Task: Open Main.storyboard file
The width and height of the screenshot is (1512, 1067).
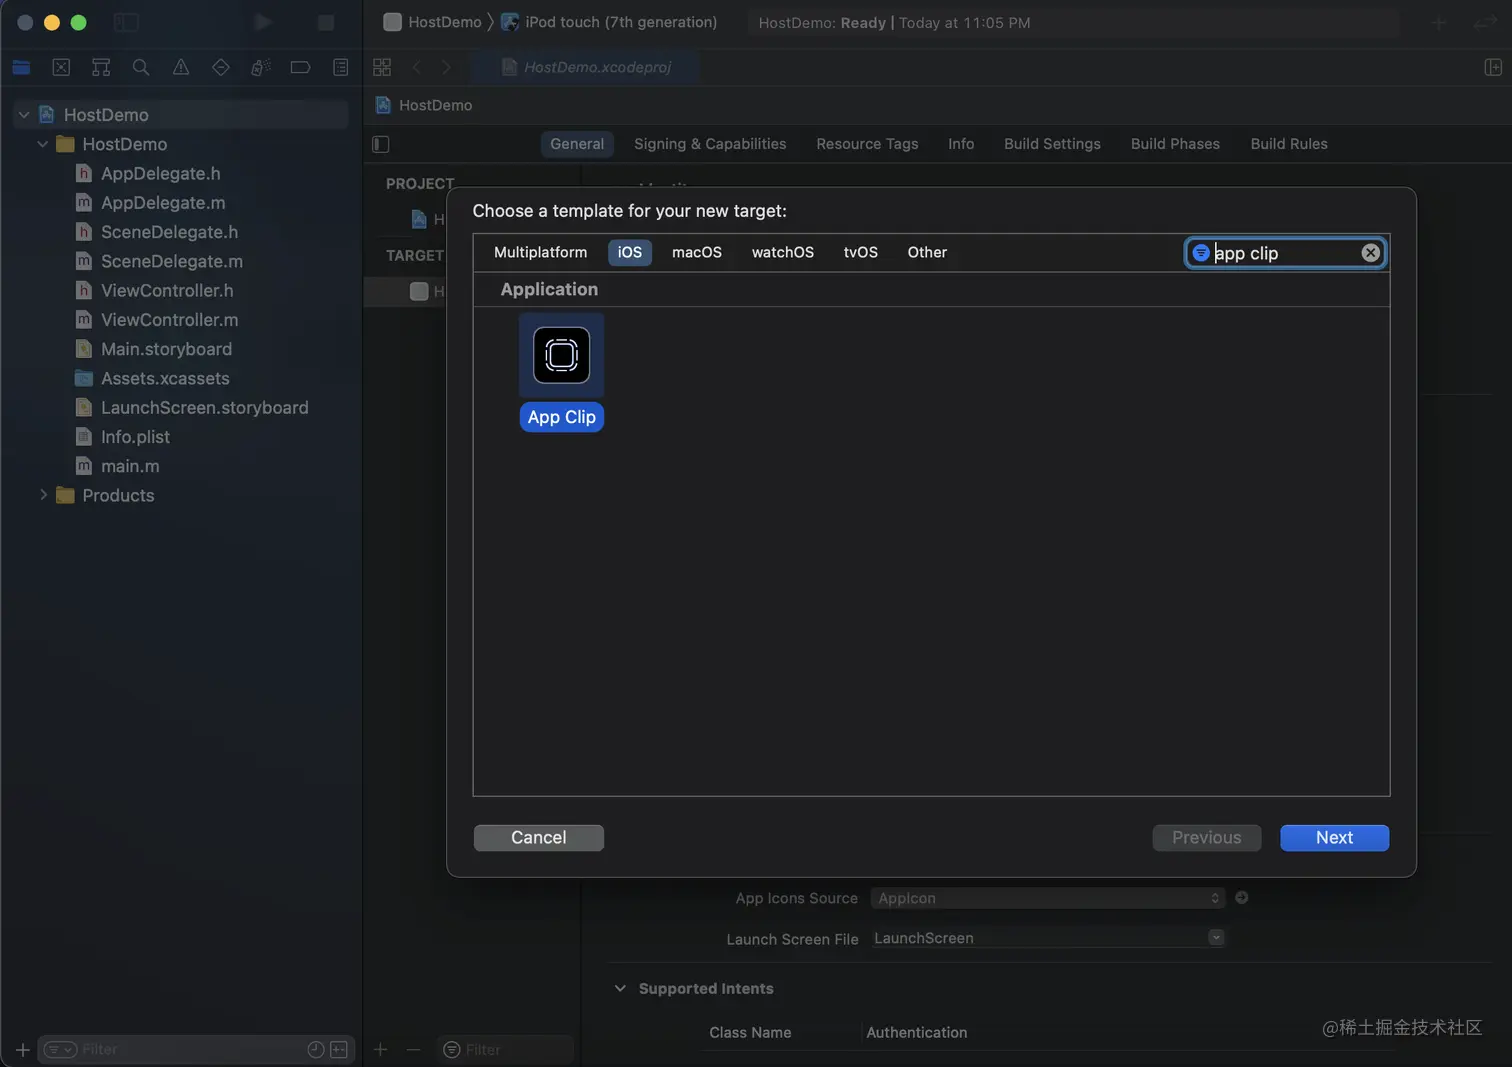Action: pos(166,349)
